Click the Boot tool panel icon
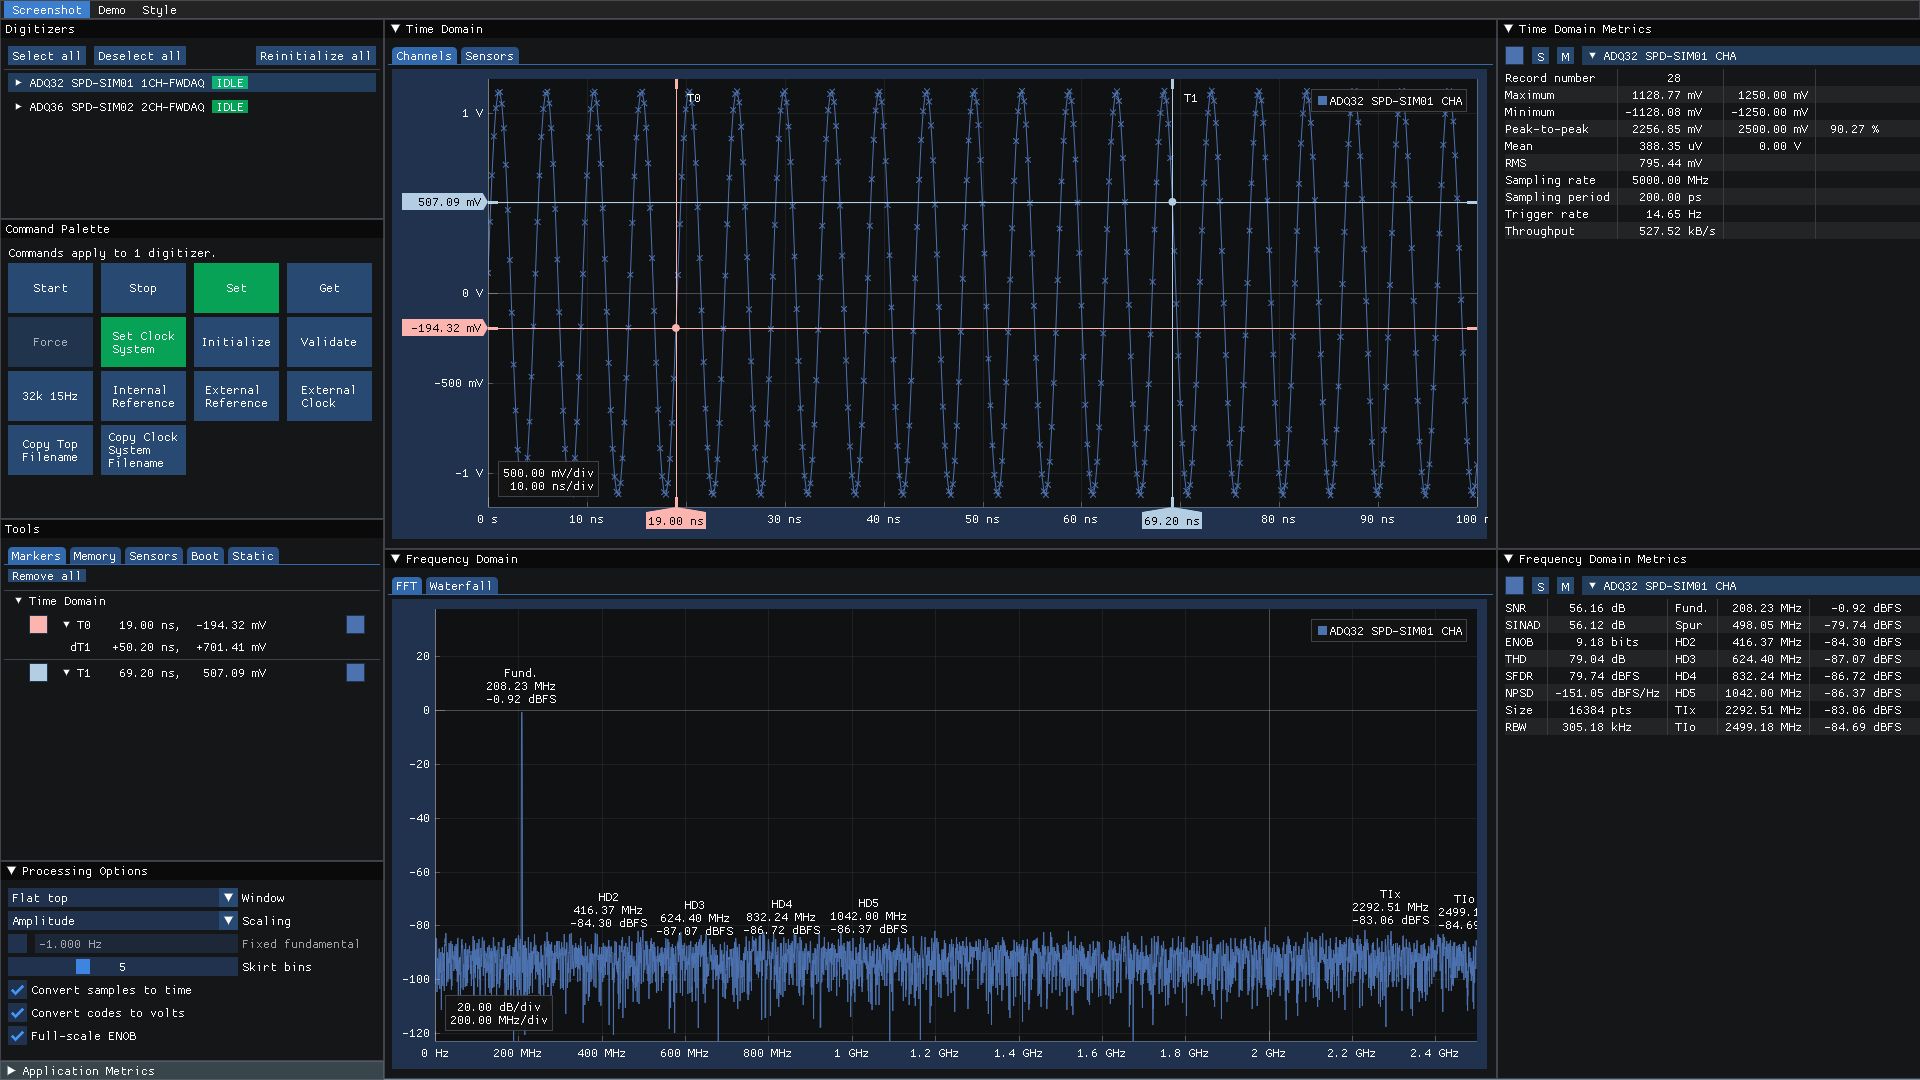This screenshot has height=1080, width=1920. 202,555
